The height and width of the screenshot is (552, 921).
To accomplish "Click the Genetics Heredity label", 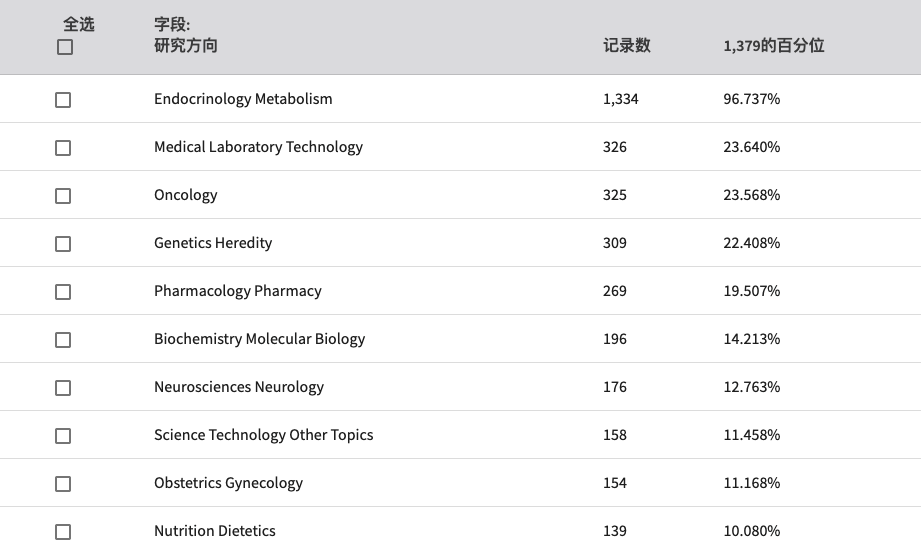I will click(x=213, y=243).
